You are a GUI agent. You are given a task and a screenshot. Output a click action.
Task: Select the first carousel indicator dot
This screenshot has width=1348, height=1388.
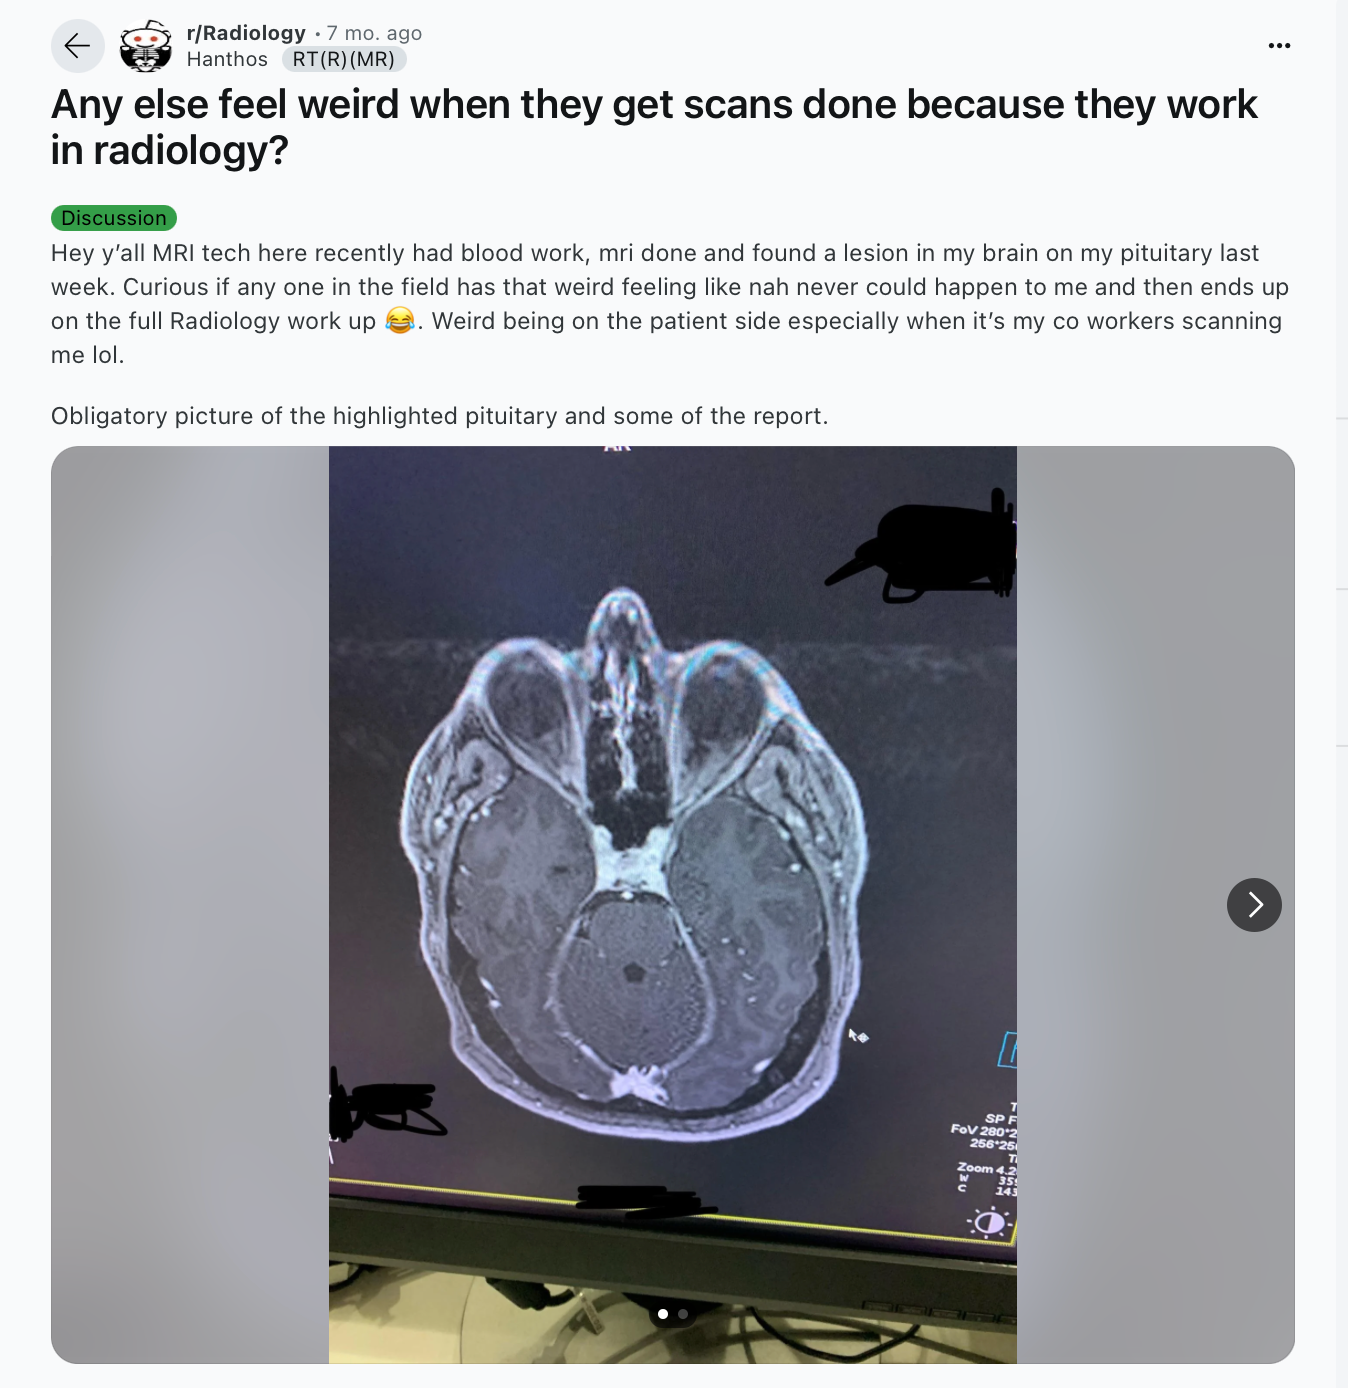click(663, 1314)
